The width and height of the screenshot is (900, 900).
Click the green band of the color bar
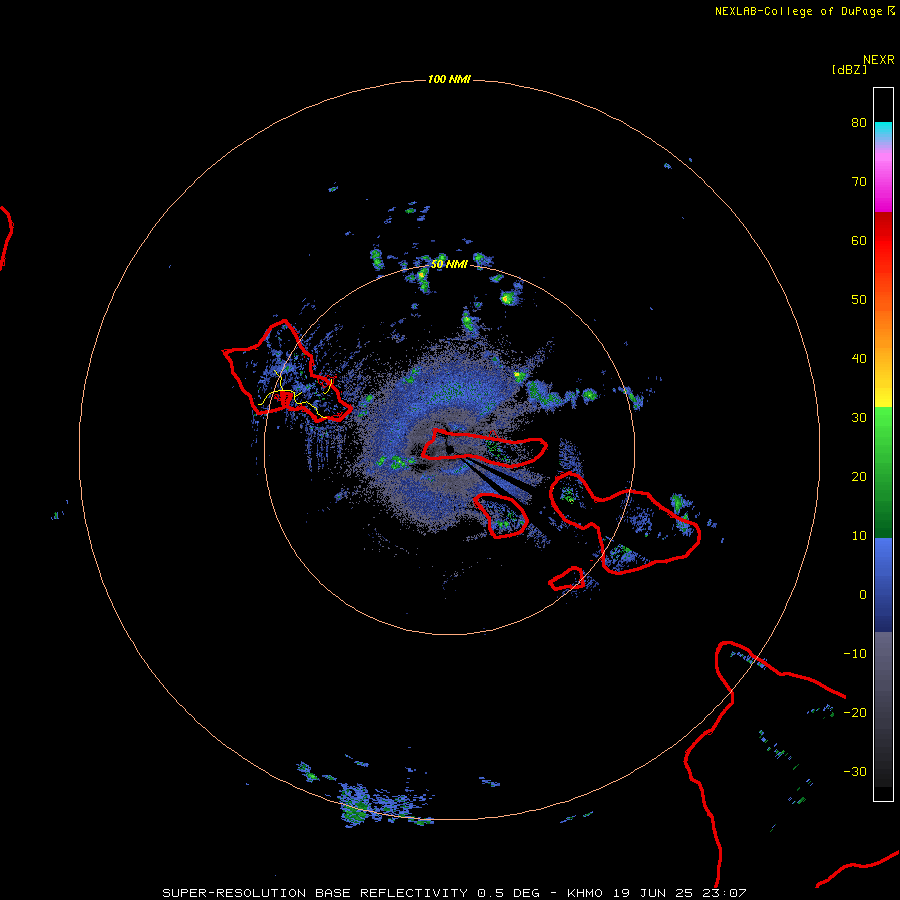pos(883,472)
